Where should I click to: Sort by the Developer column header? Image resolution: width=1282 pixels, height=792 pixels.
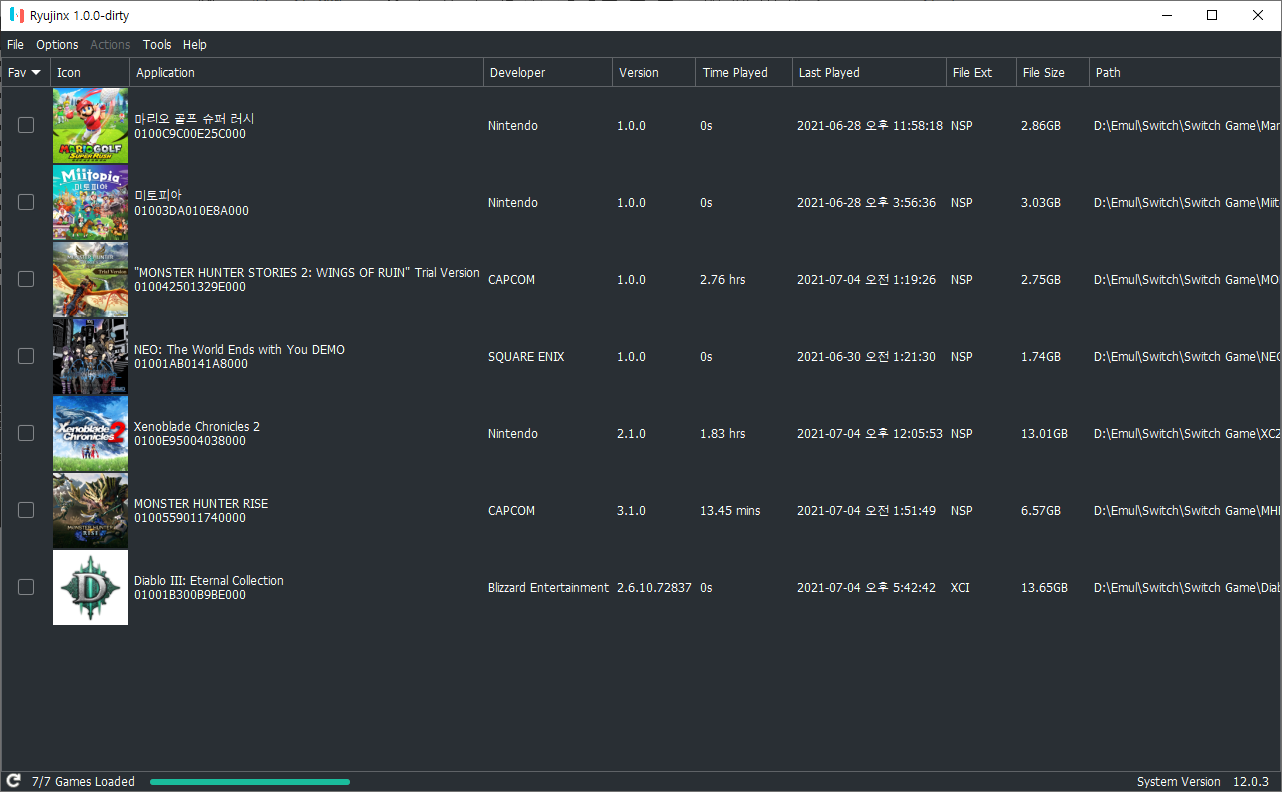click(548, 72)
